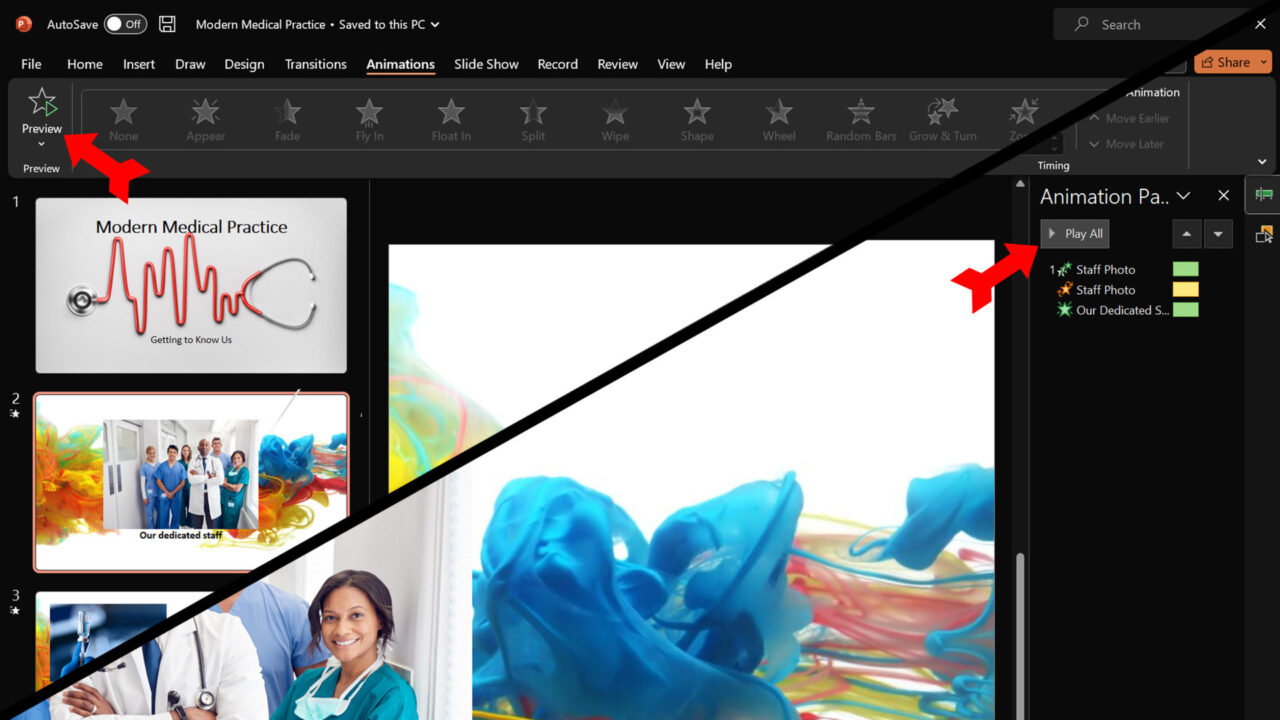The image size is (1280, 720).
Task: Open the Preview dropdown arrow
Action: coord(42,144)
